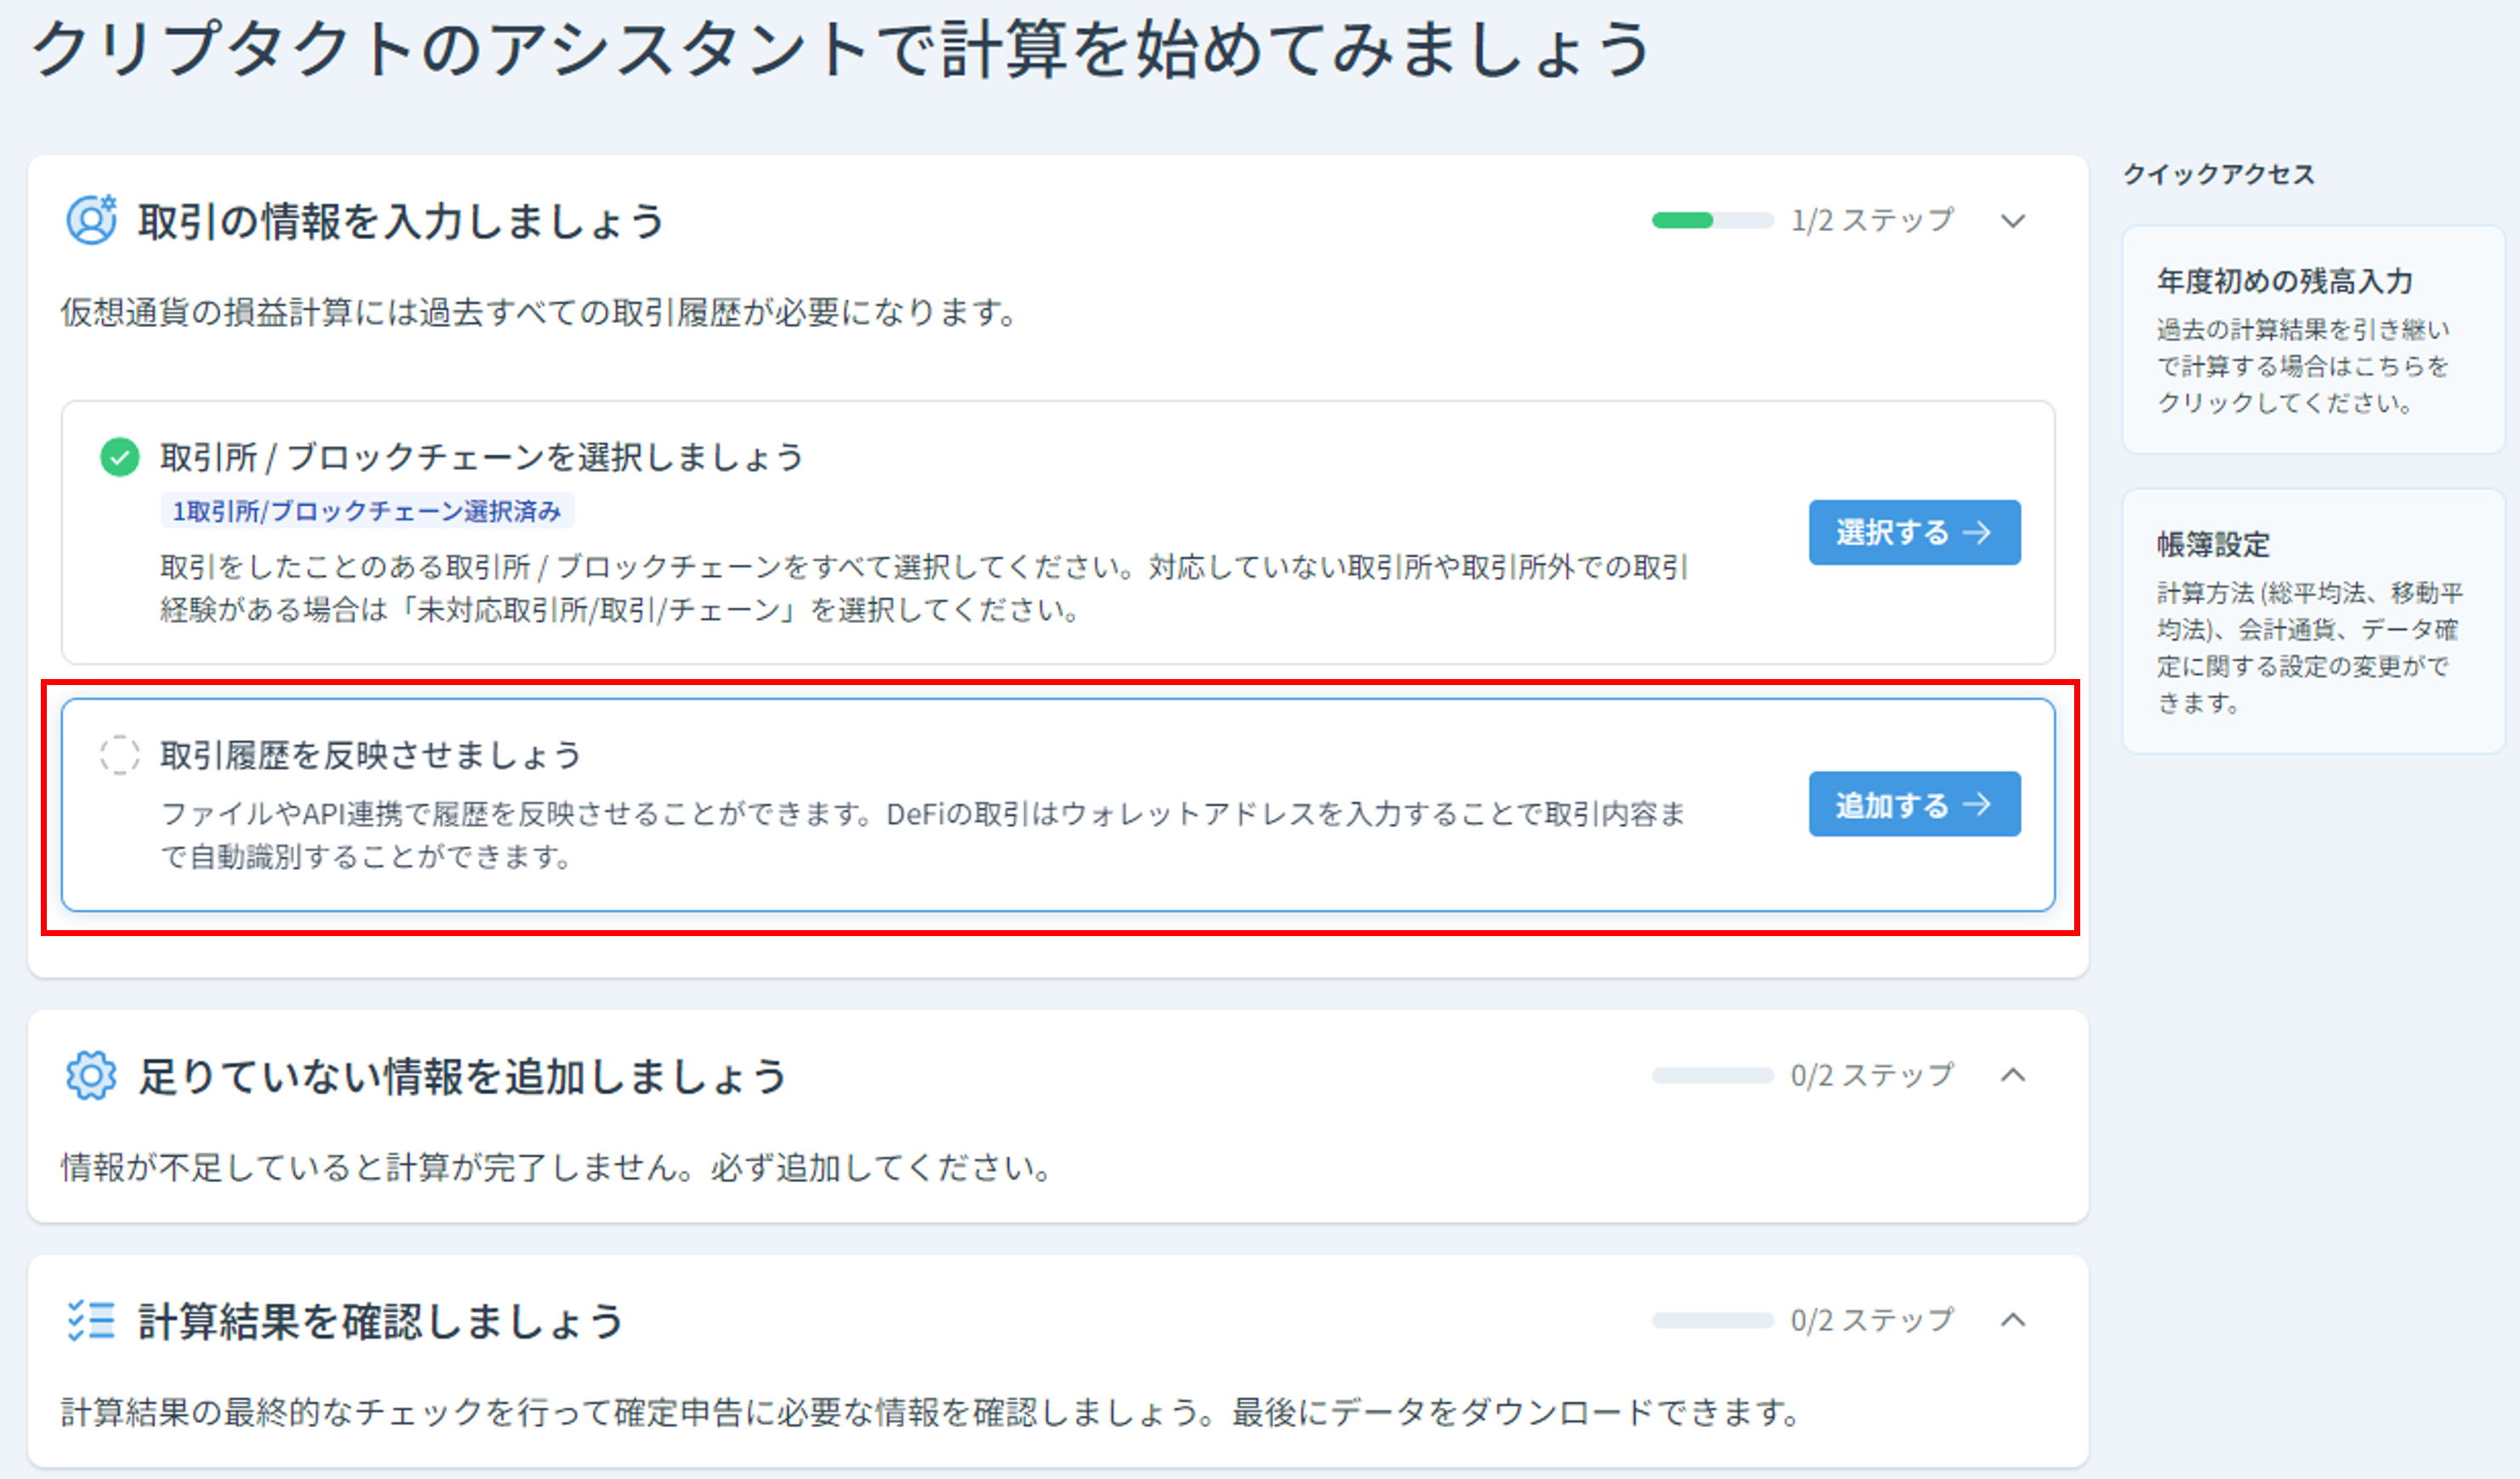2520x1479 pixels.
Task: Click the 仮想通貨の損益計算には past history description text
Action: coord(540,313)
